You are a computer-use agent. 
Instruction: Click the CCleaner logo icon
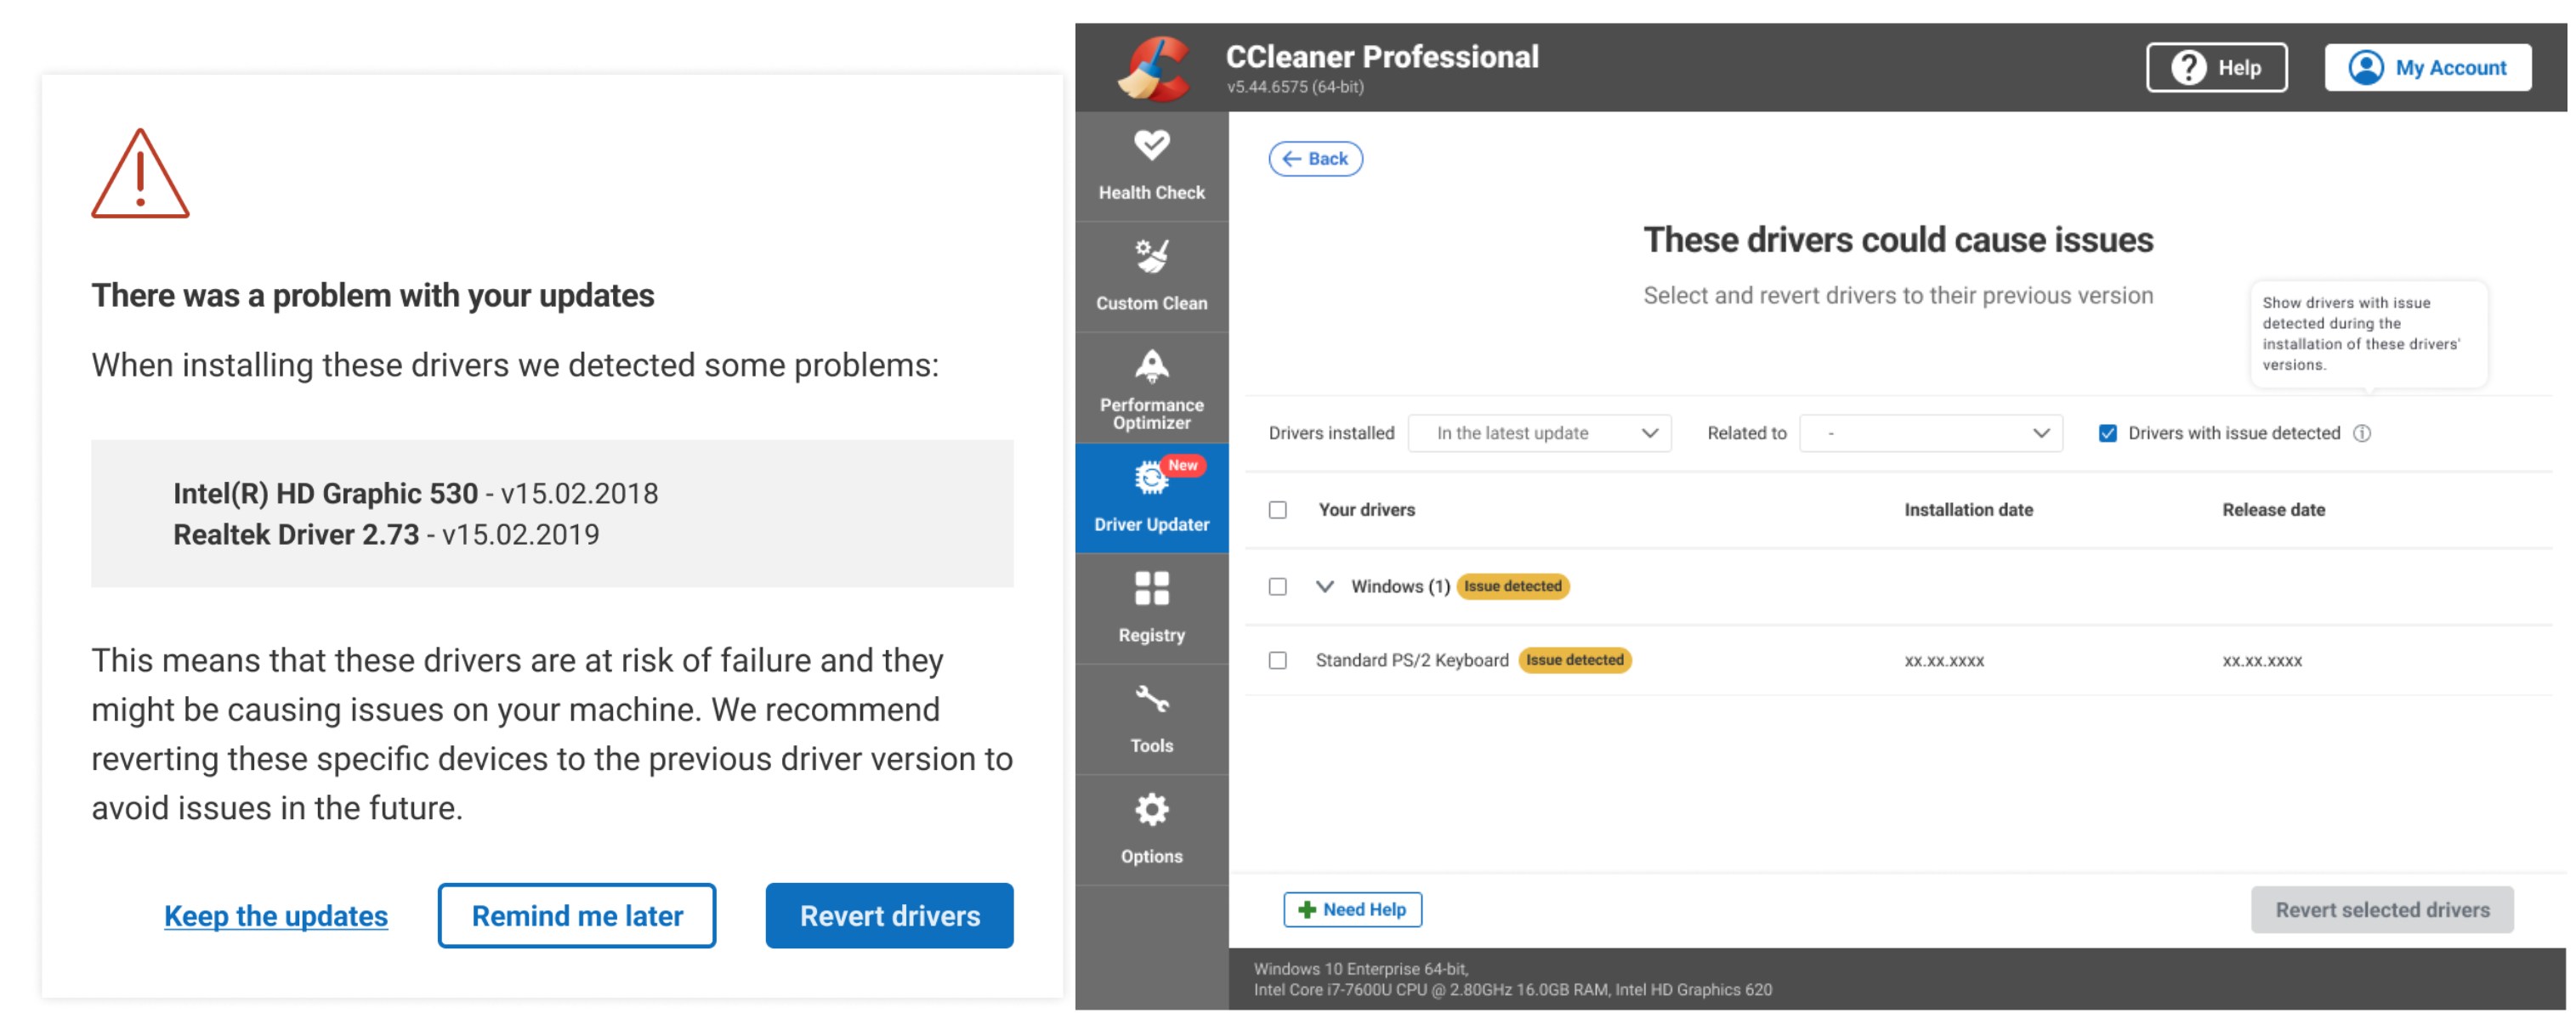pos(1156,68)
